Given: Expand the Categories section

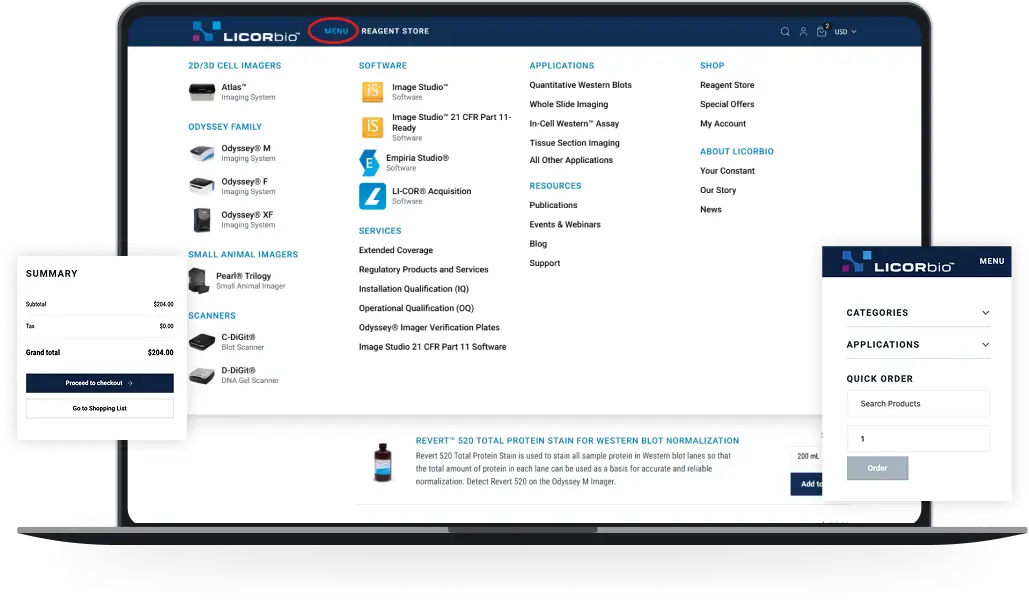Looking at the screenshot, I should (918, 313).
